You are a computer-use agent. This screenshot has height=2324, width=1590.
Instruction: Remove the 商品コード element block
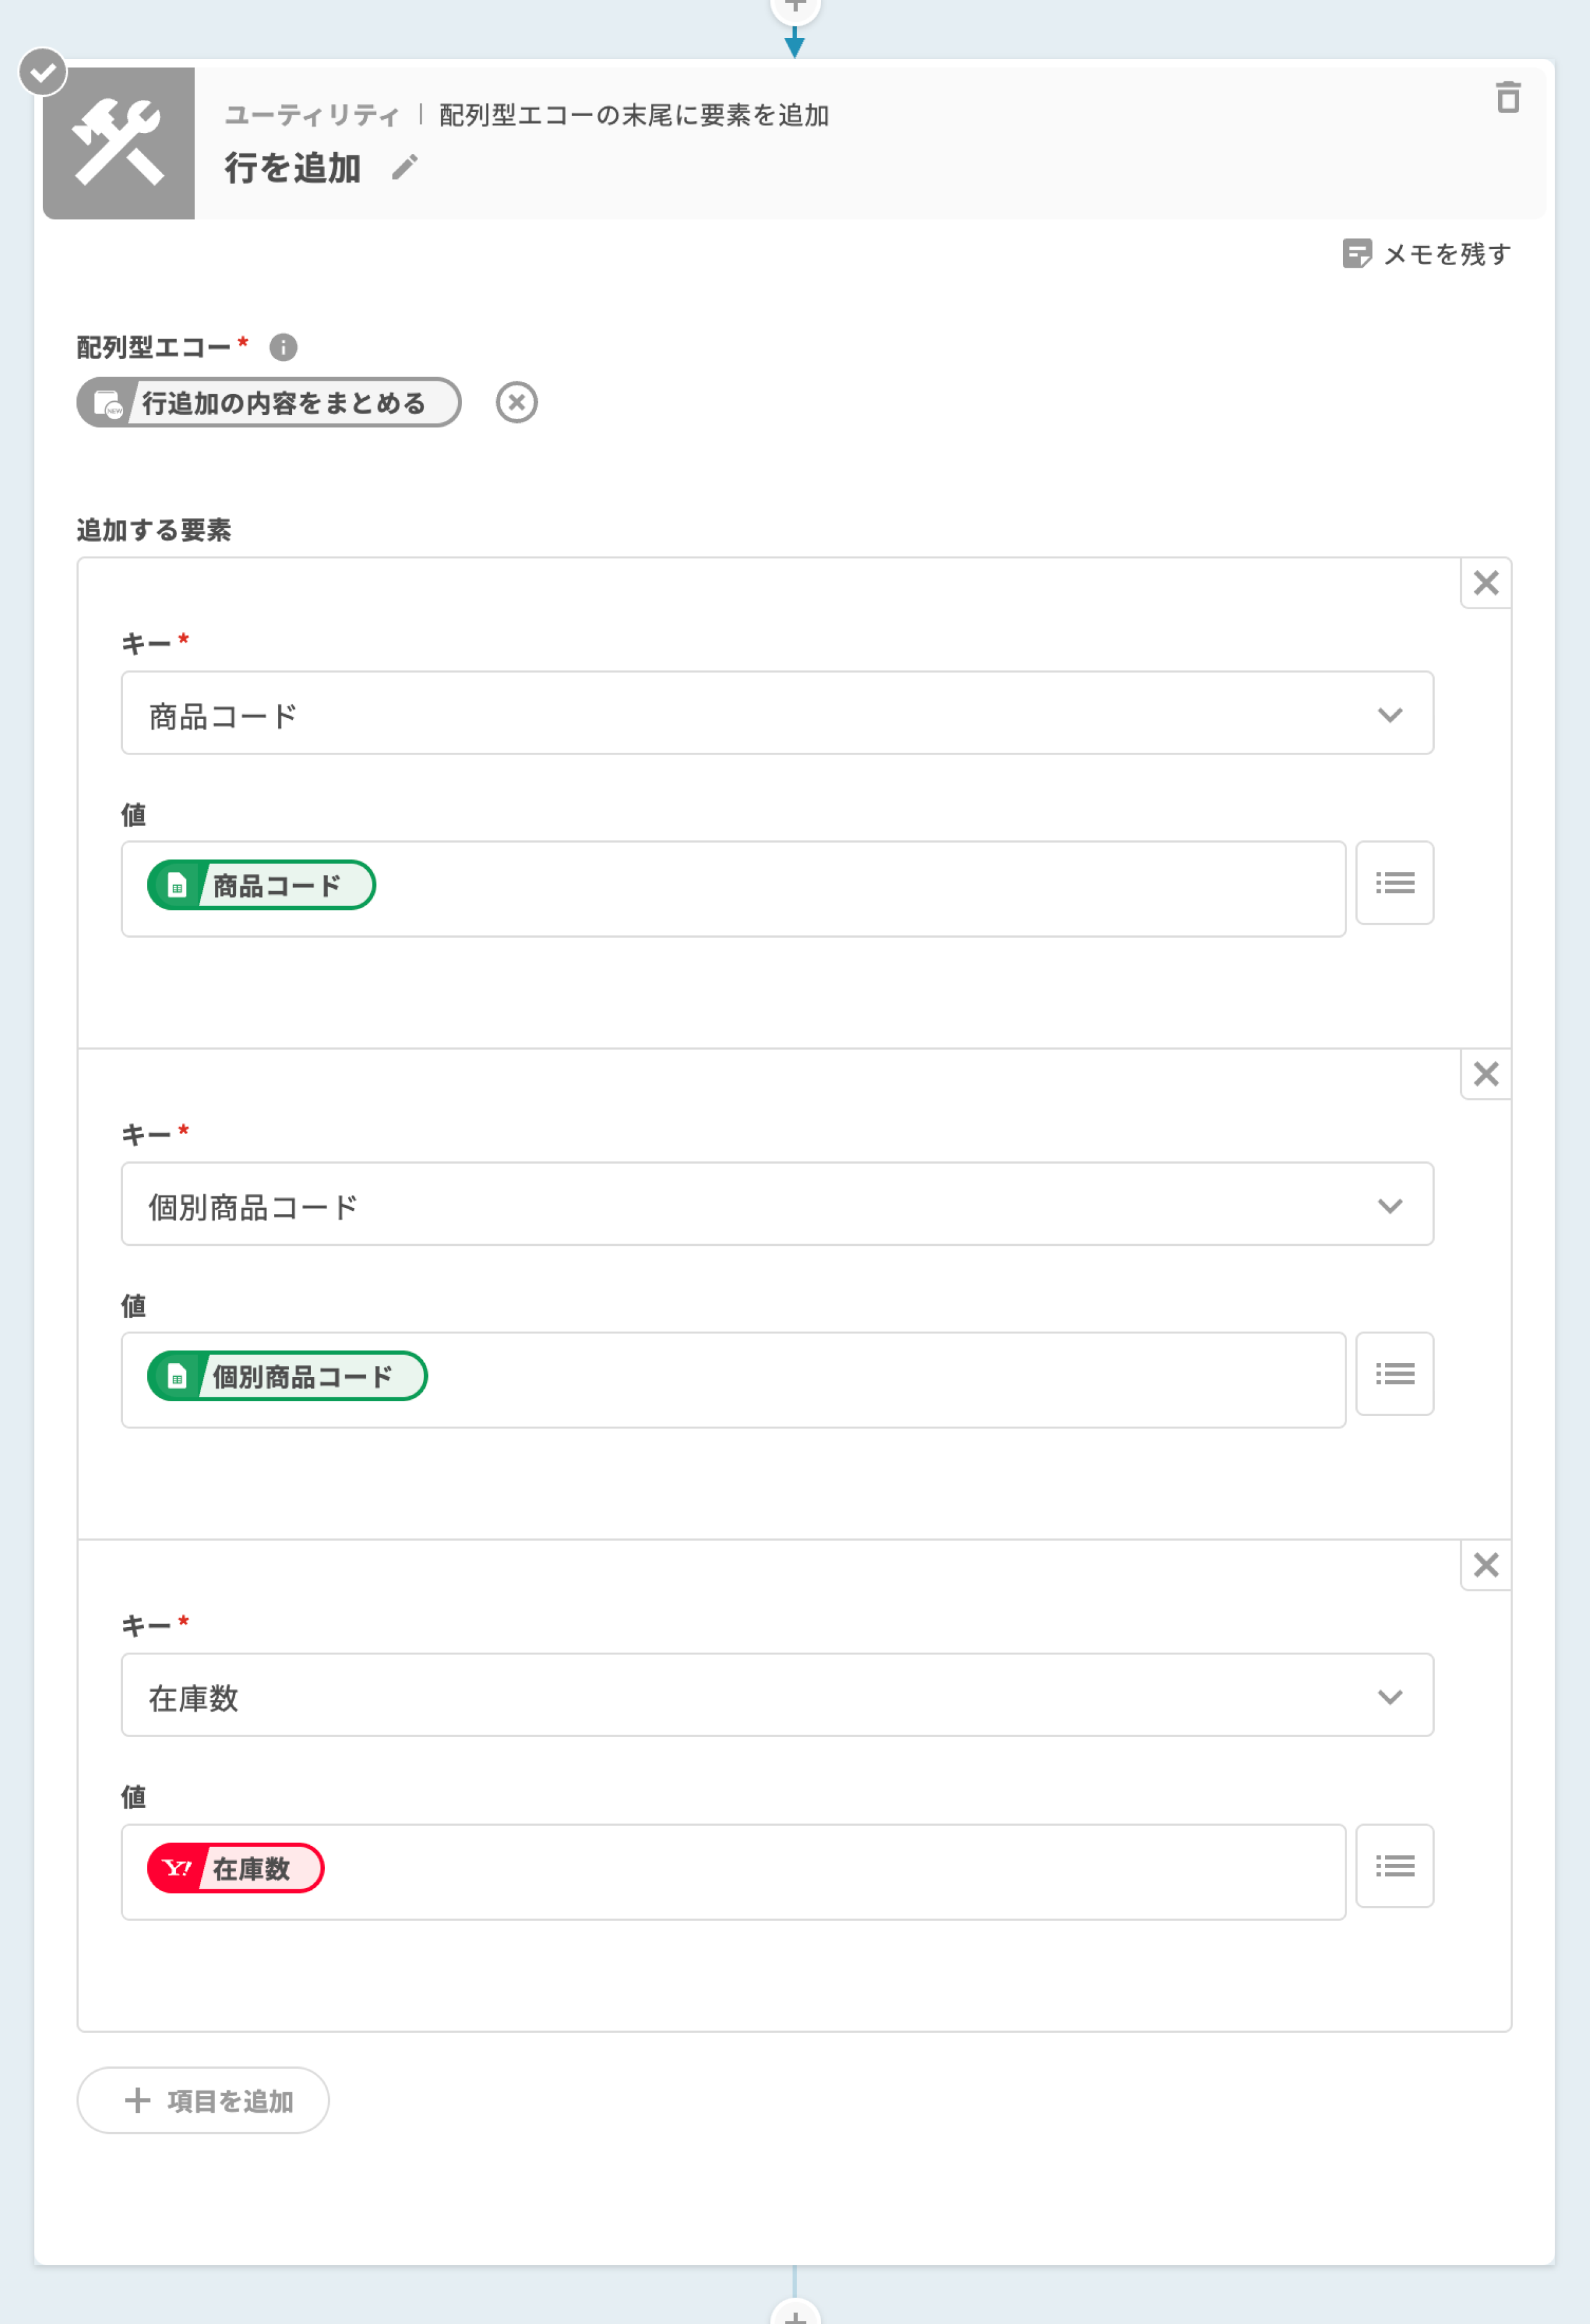[1485, 583]
